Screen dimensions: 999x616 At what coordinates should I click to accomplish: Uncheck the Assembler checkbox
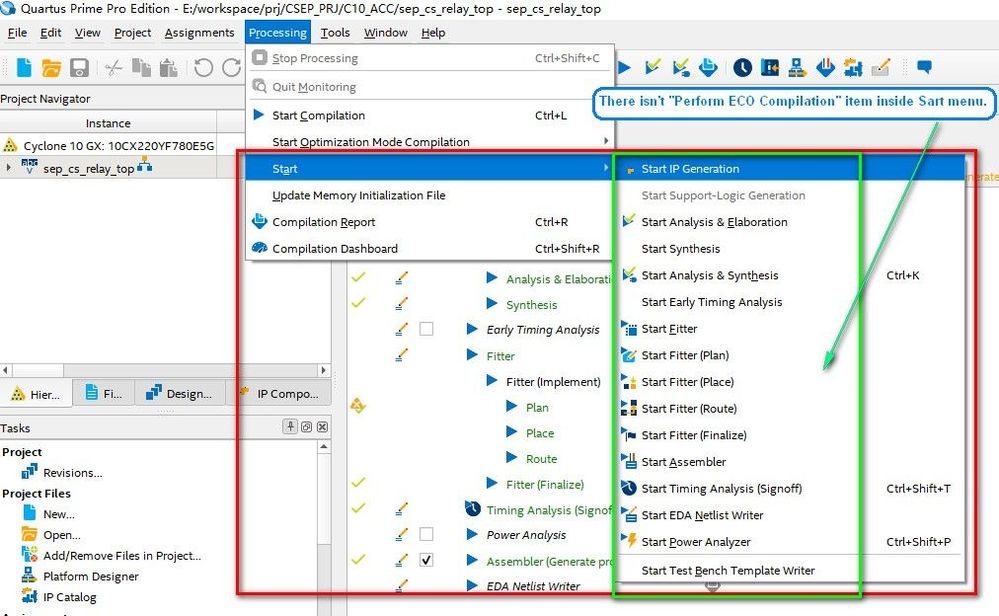426,560
